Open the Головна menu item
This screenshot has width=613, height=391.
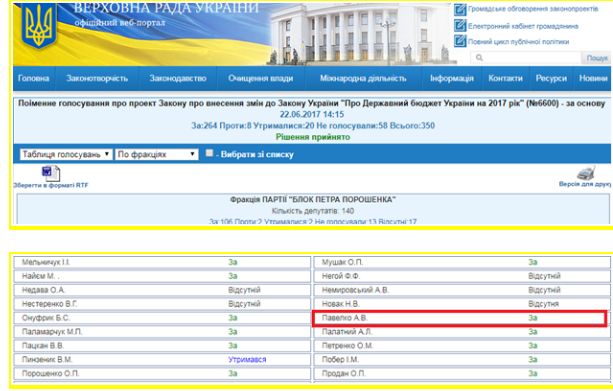click(34, 78)
